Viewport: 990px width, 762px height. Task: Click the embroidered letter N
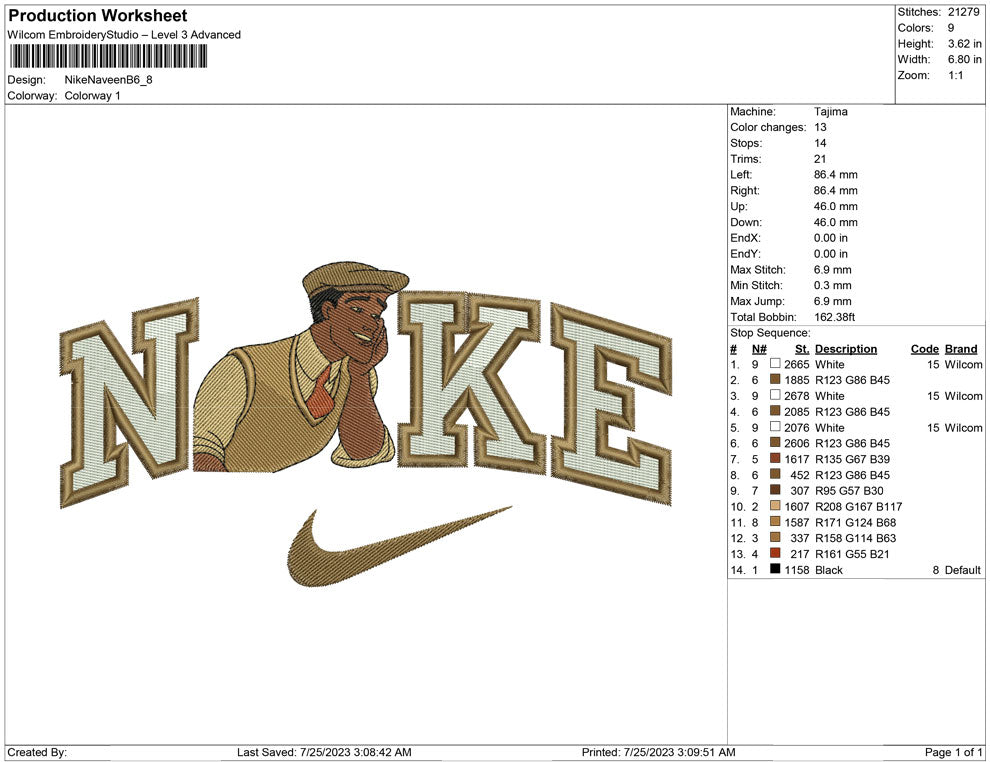coord(129,402)
